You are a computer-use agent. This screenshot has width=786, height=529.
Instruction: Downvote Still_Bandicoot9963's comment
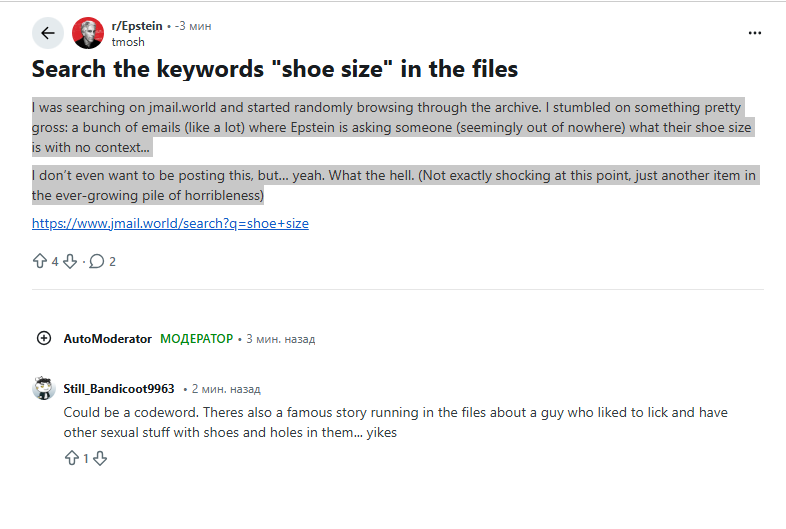[99, 458]
